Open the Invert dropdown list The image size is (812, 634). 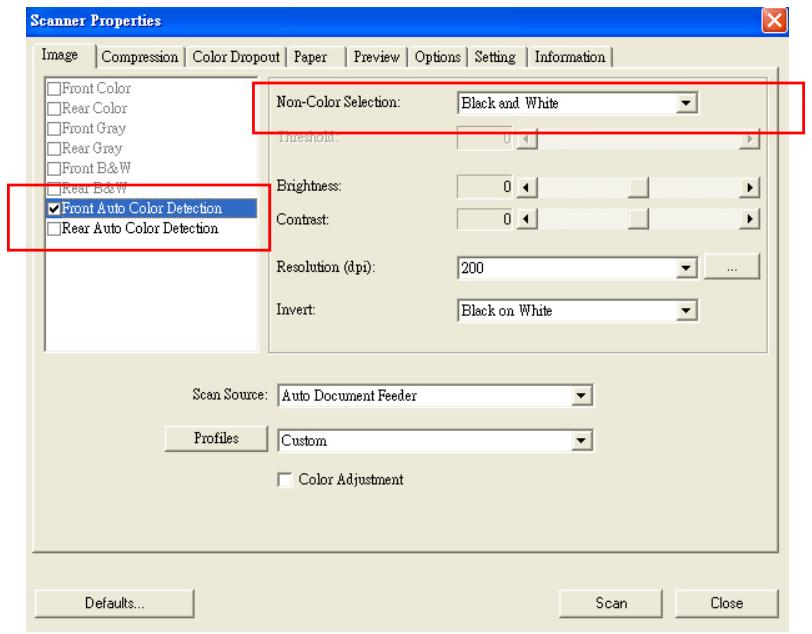[x=685, y=311]
